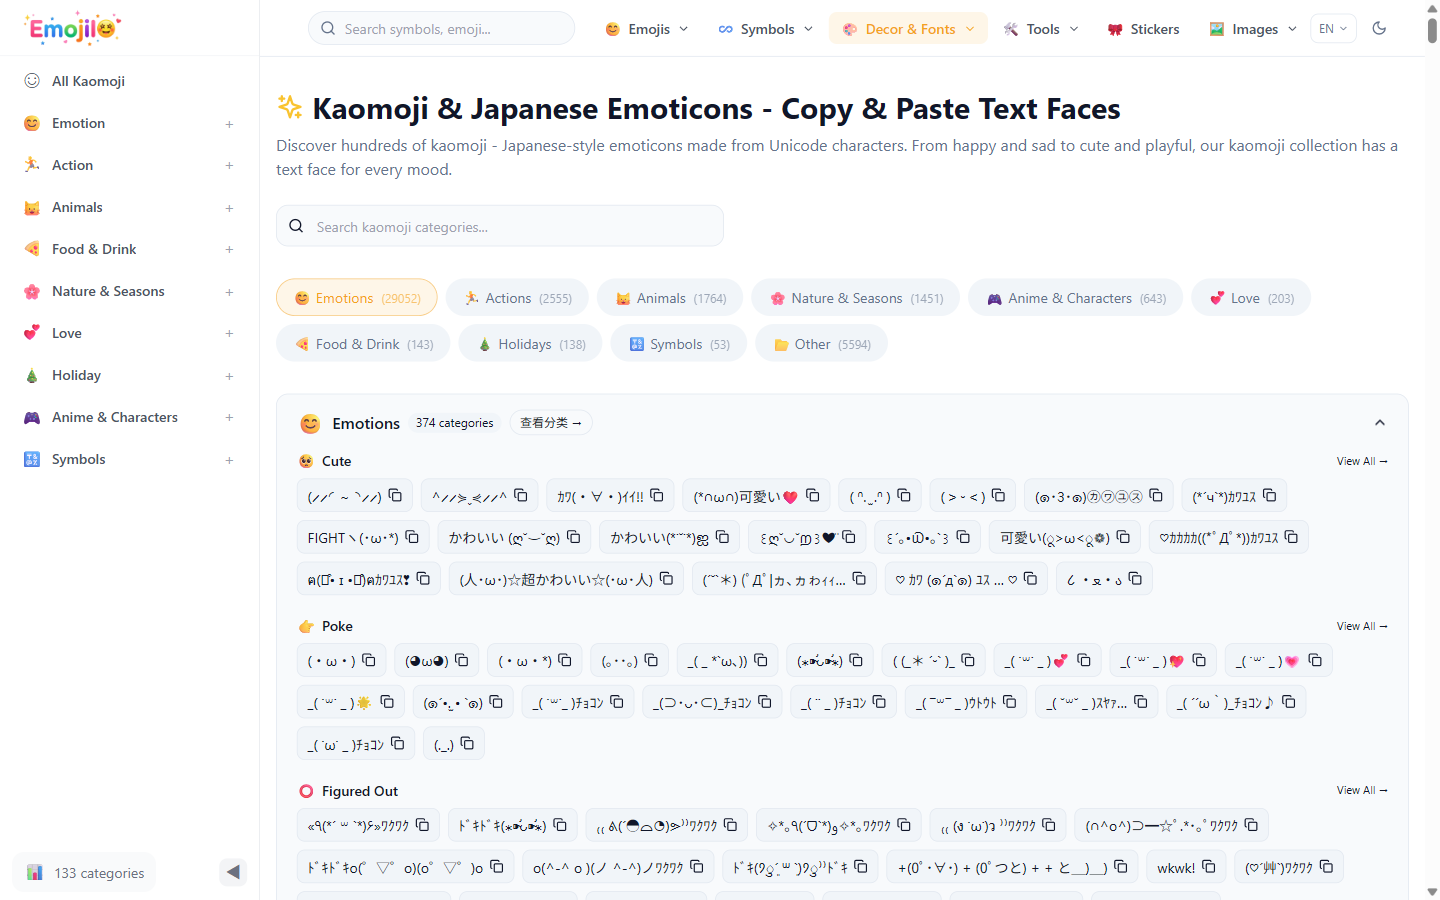Copy the wkwk! kaomoji

1208,866
